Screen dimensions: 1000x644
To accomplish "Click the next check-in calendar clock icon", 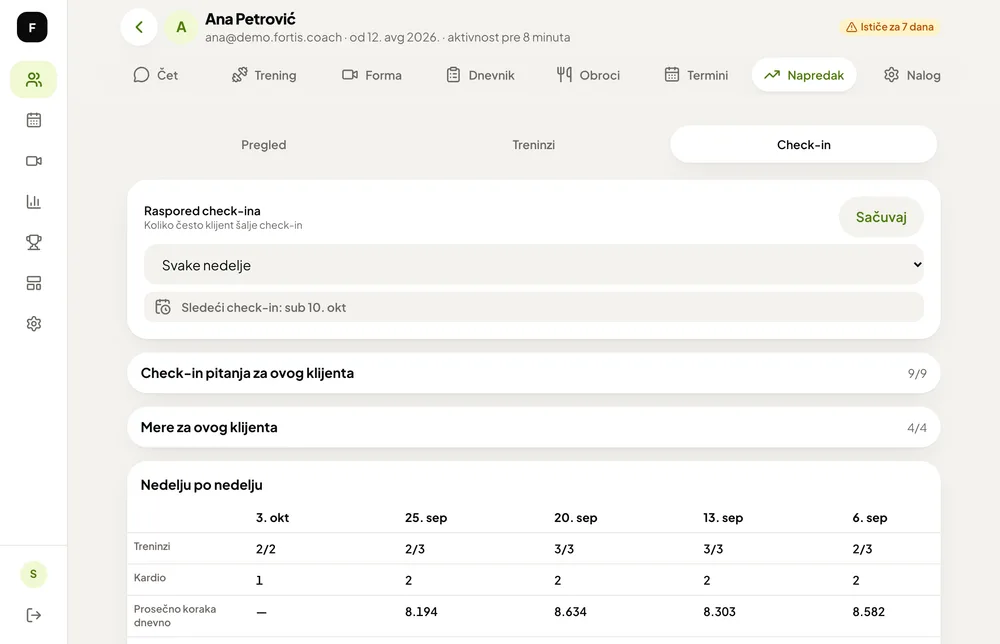I will (163, 307).
